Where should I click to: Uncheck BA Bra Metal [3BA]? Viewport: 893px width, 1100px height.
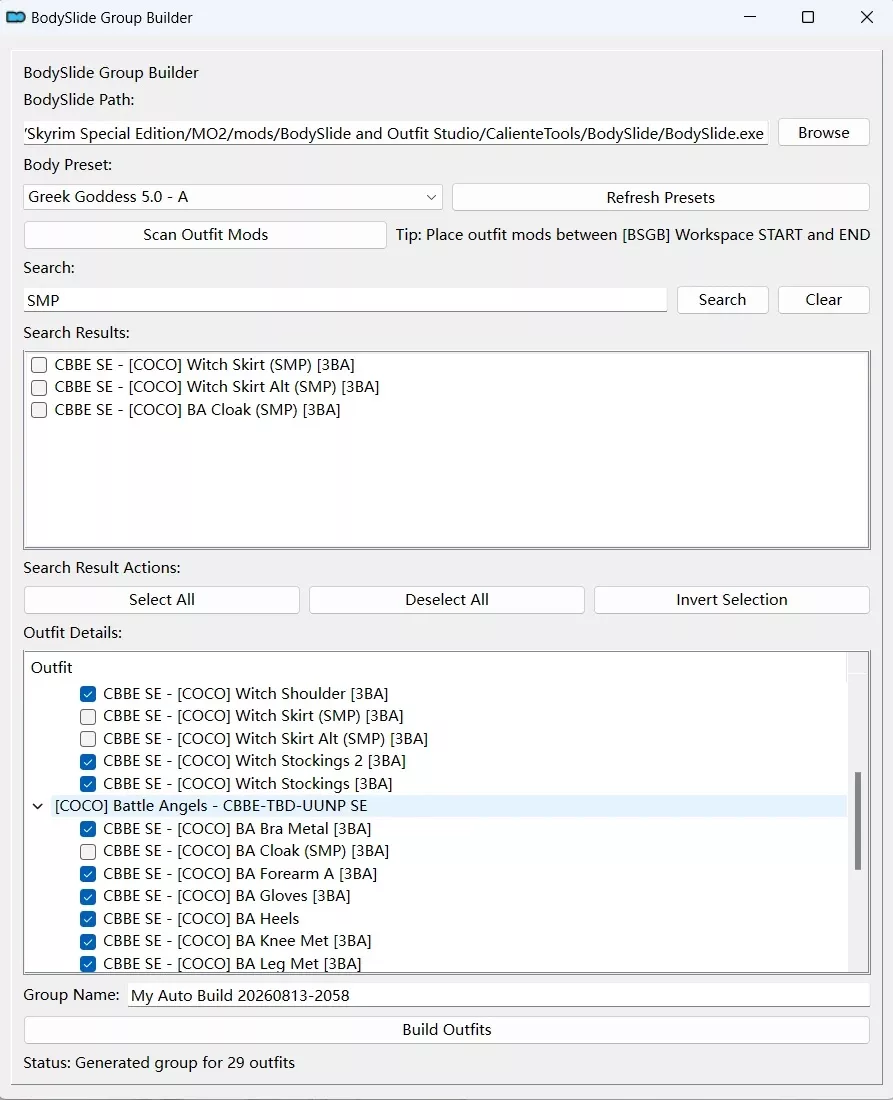point(88,829)
